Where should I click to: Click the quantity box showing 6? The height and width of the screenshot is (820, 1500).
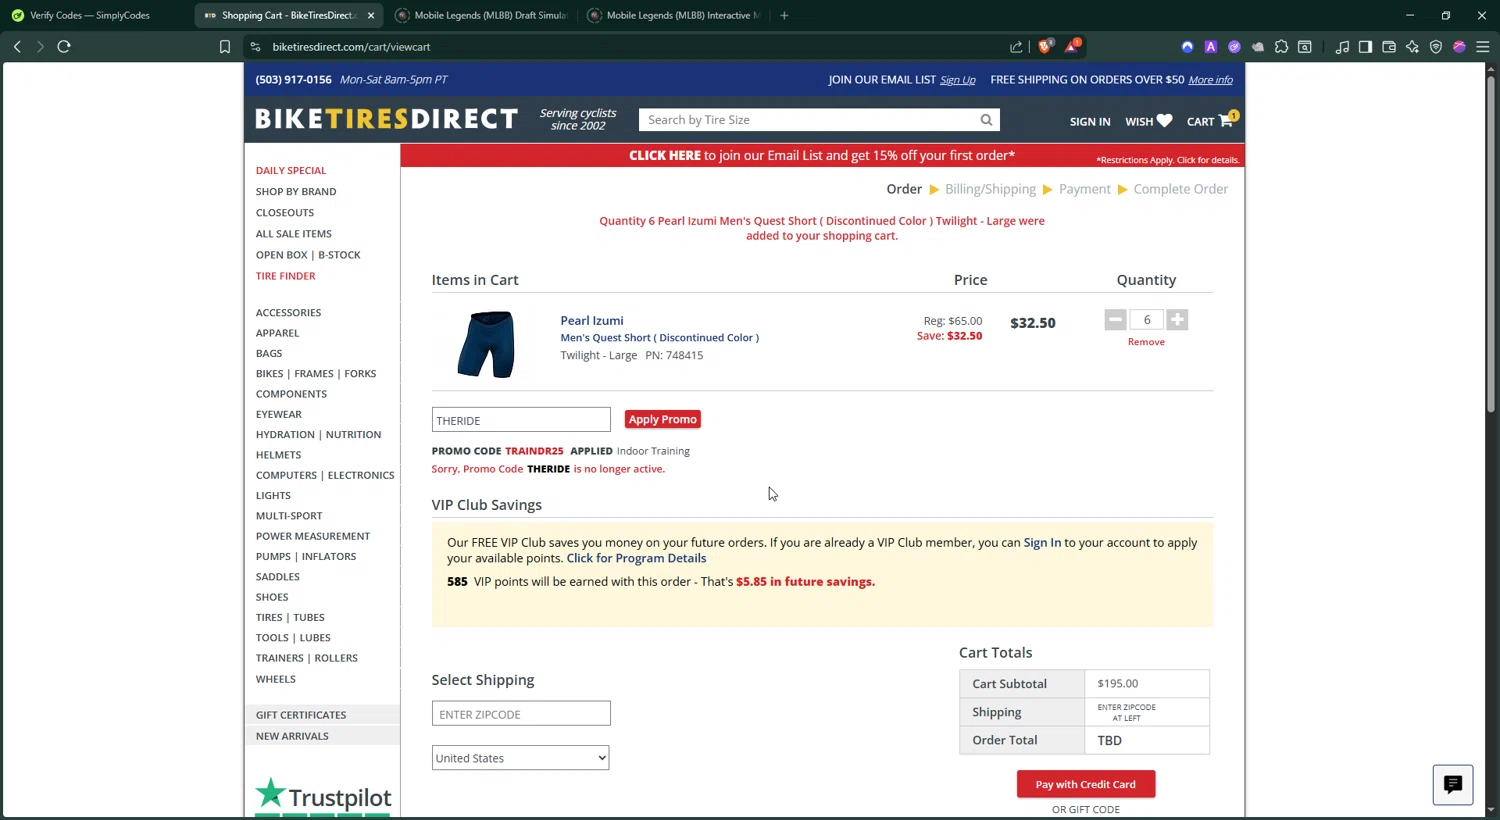point(1146,320)
